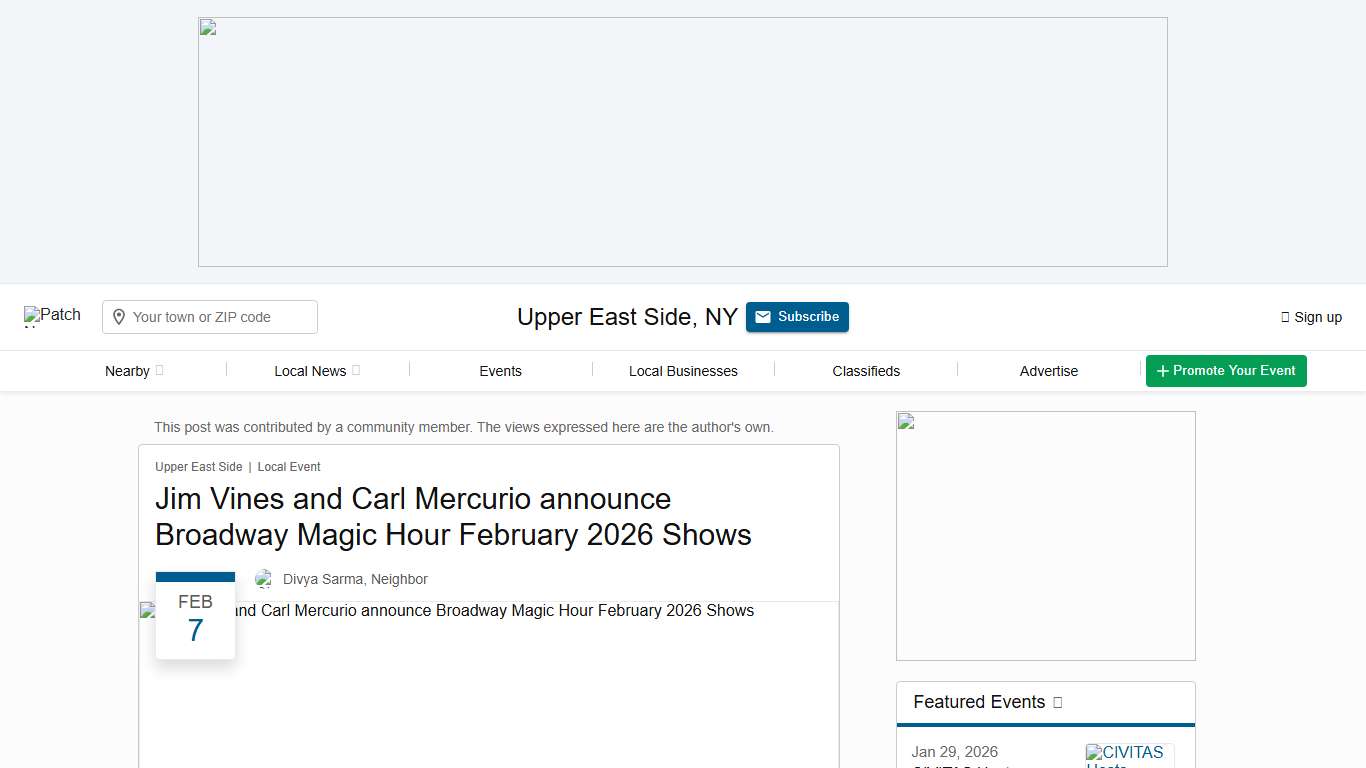Click the Patch logo
1366x768 pixels.
pos(52,316)
